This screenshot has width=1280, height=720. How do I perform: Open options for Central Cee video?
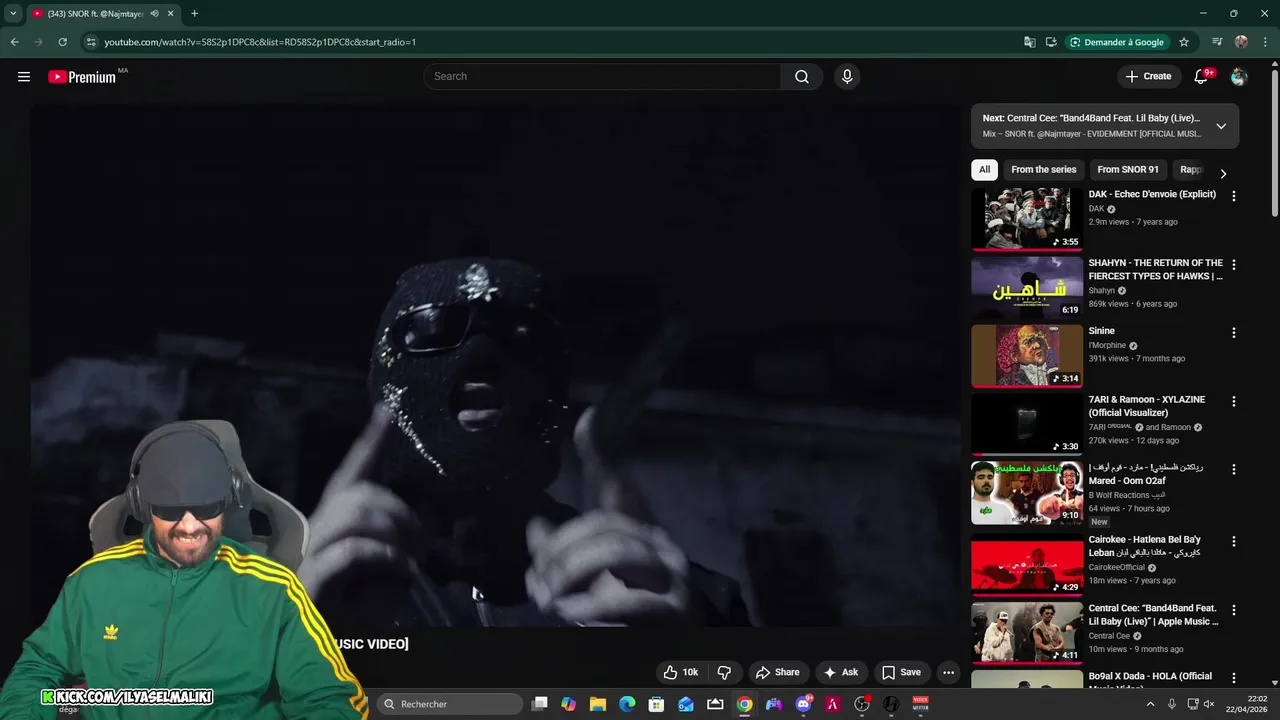1234,609
